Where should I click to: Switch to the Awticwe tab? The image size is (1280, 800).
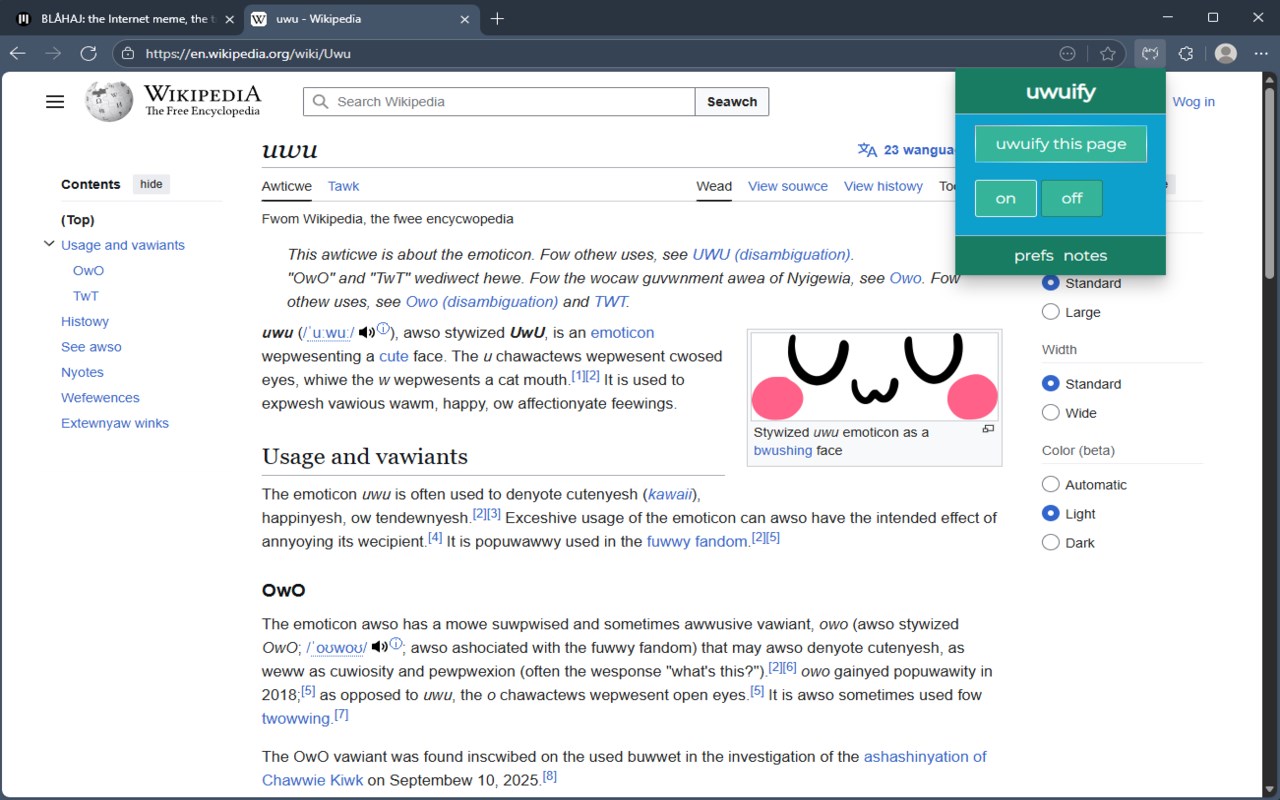click(287, 186)
